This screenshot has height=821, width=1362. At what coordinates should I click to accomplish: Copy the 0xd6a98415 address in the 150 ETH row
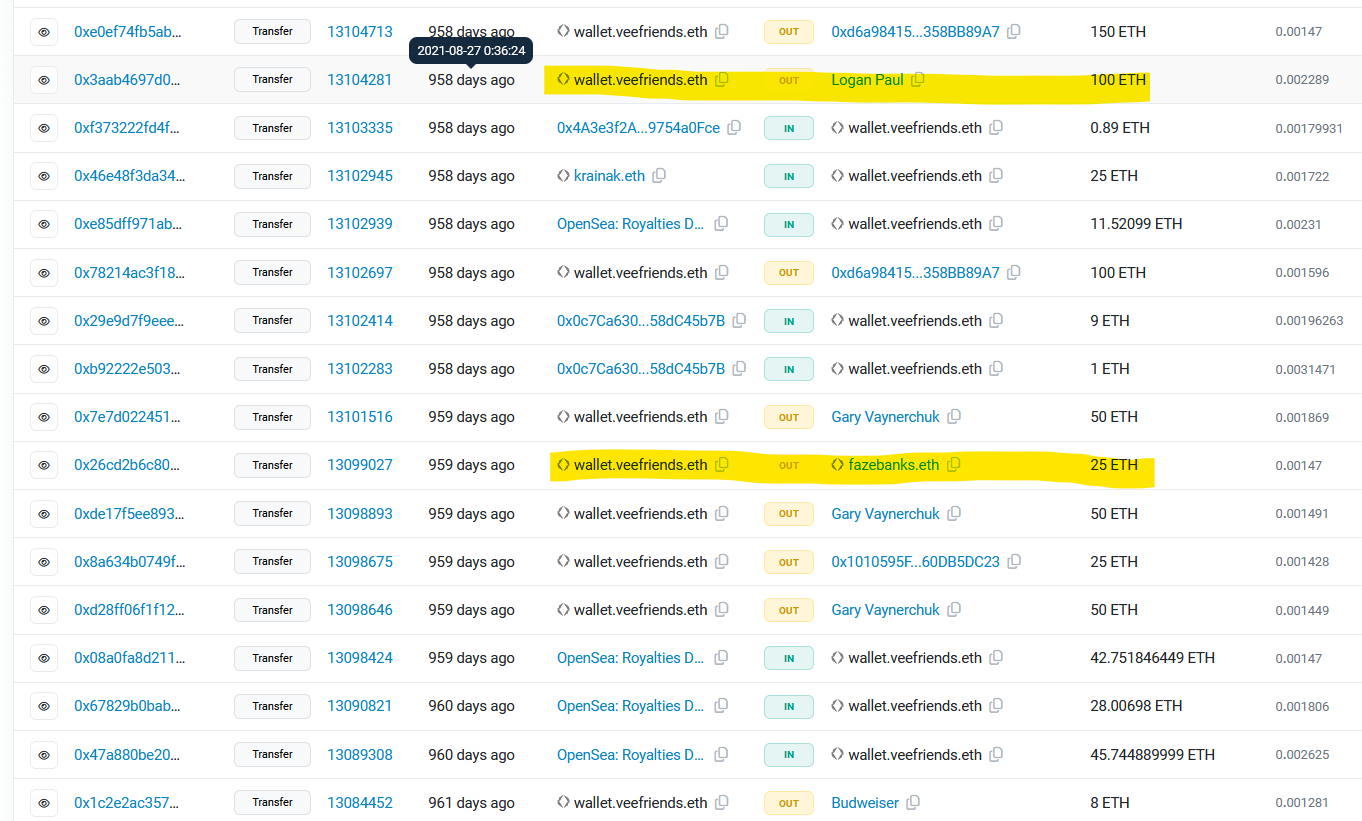click(1014, 32)
